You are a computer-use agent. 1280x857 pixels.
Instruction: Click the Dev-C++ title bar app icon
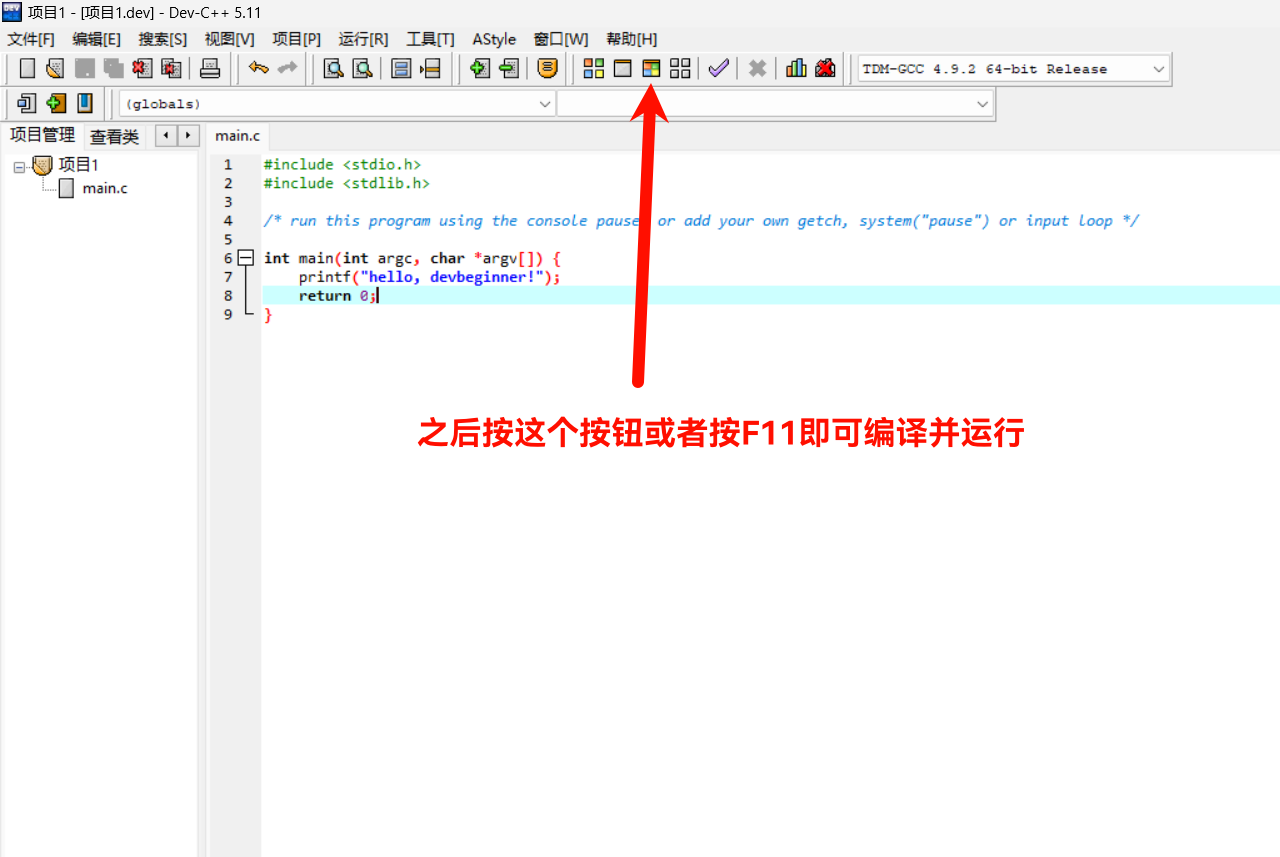pyautogui.click(x=11, y=11)
